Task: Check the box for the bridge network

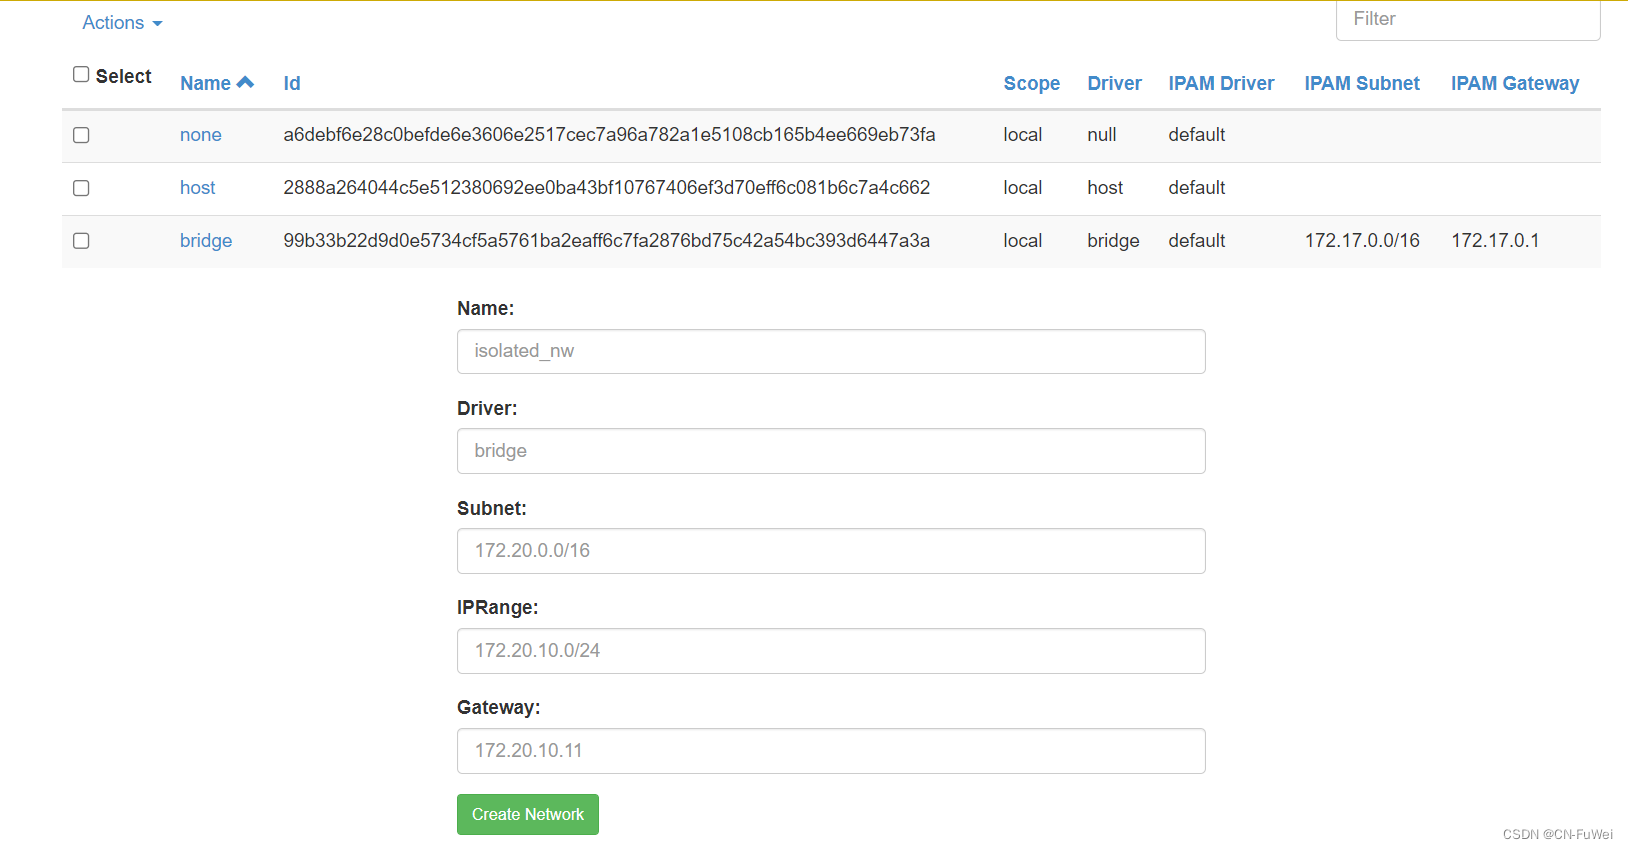Action: coord(81,241)
